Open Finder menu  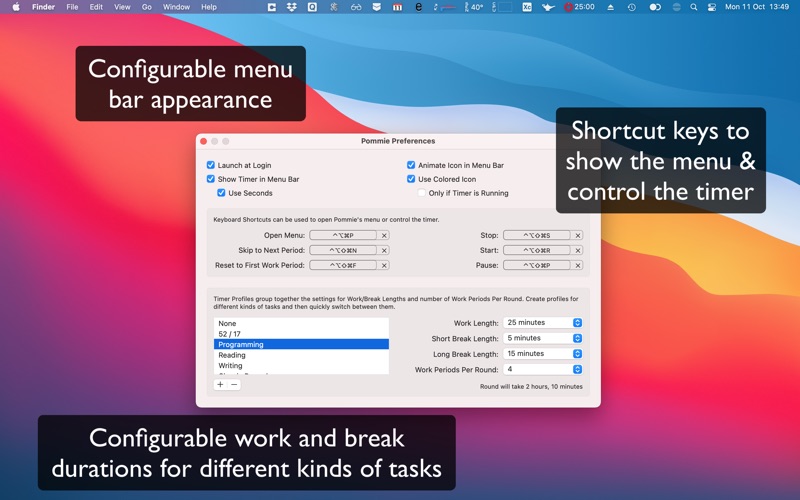(43, 7)
